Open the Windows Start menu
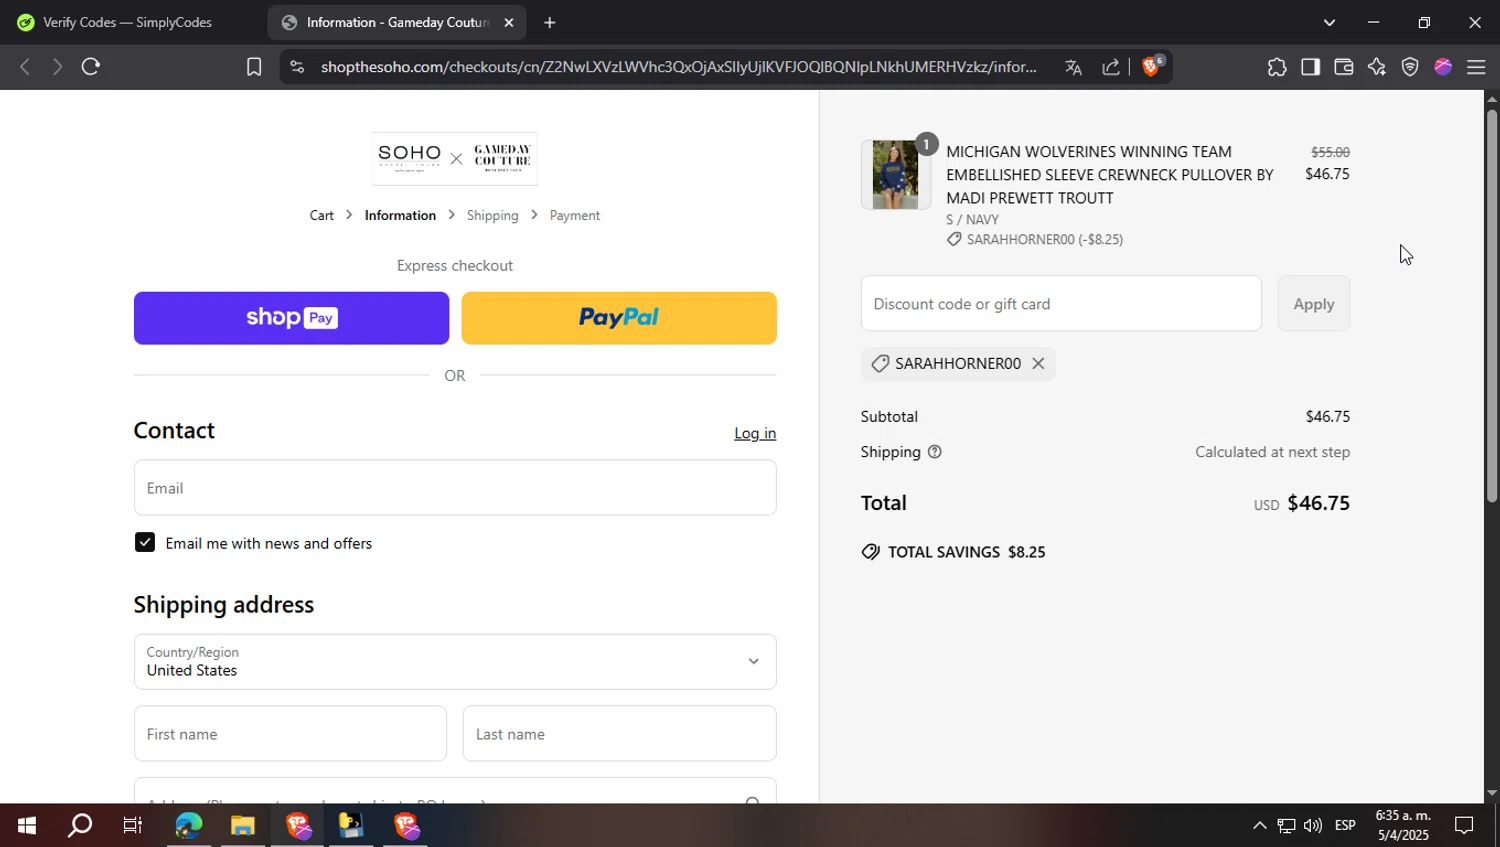1500x847 pixels. 27,825
